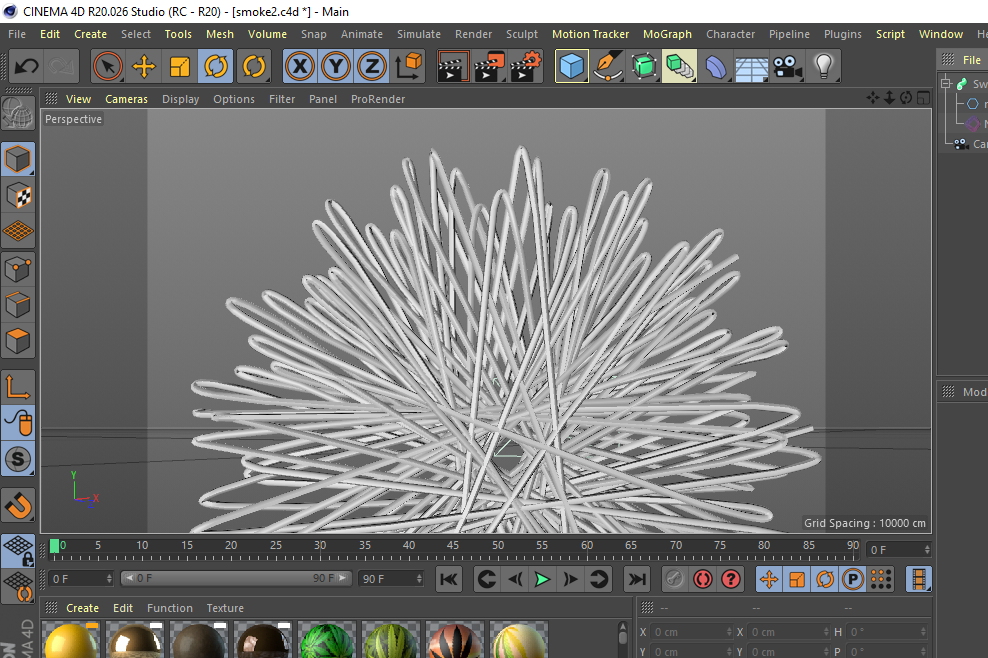988x658 pixels.
Task: Go to start of animation
Action: [449, 579]
